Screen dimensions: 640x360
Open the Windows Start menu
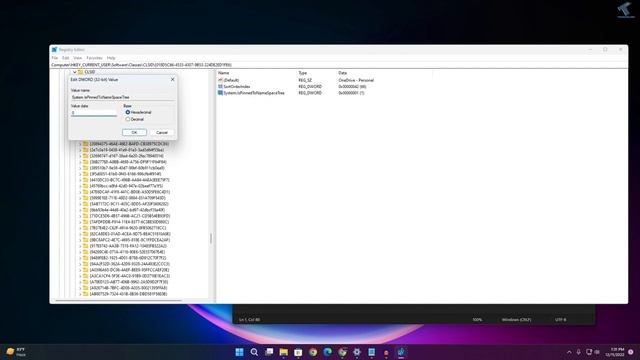[x=240, y=352]
